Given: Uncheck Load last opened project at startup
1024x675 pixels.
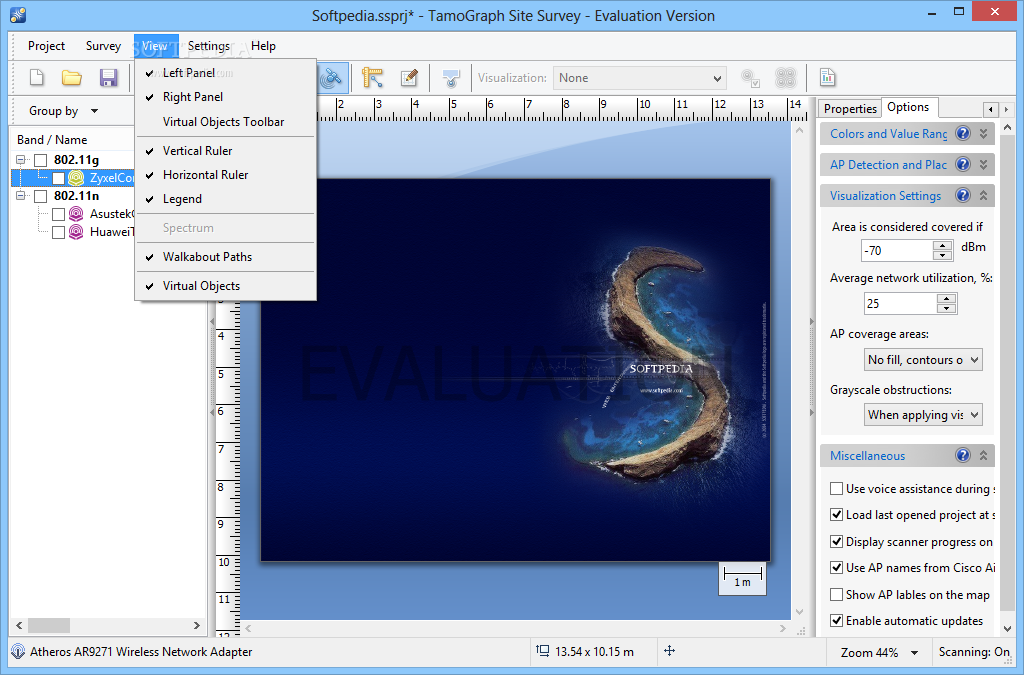Looking at the screenshot, I should (836, 514).
